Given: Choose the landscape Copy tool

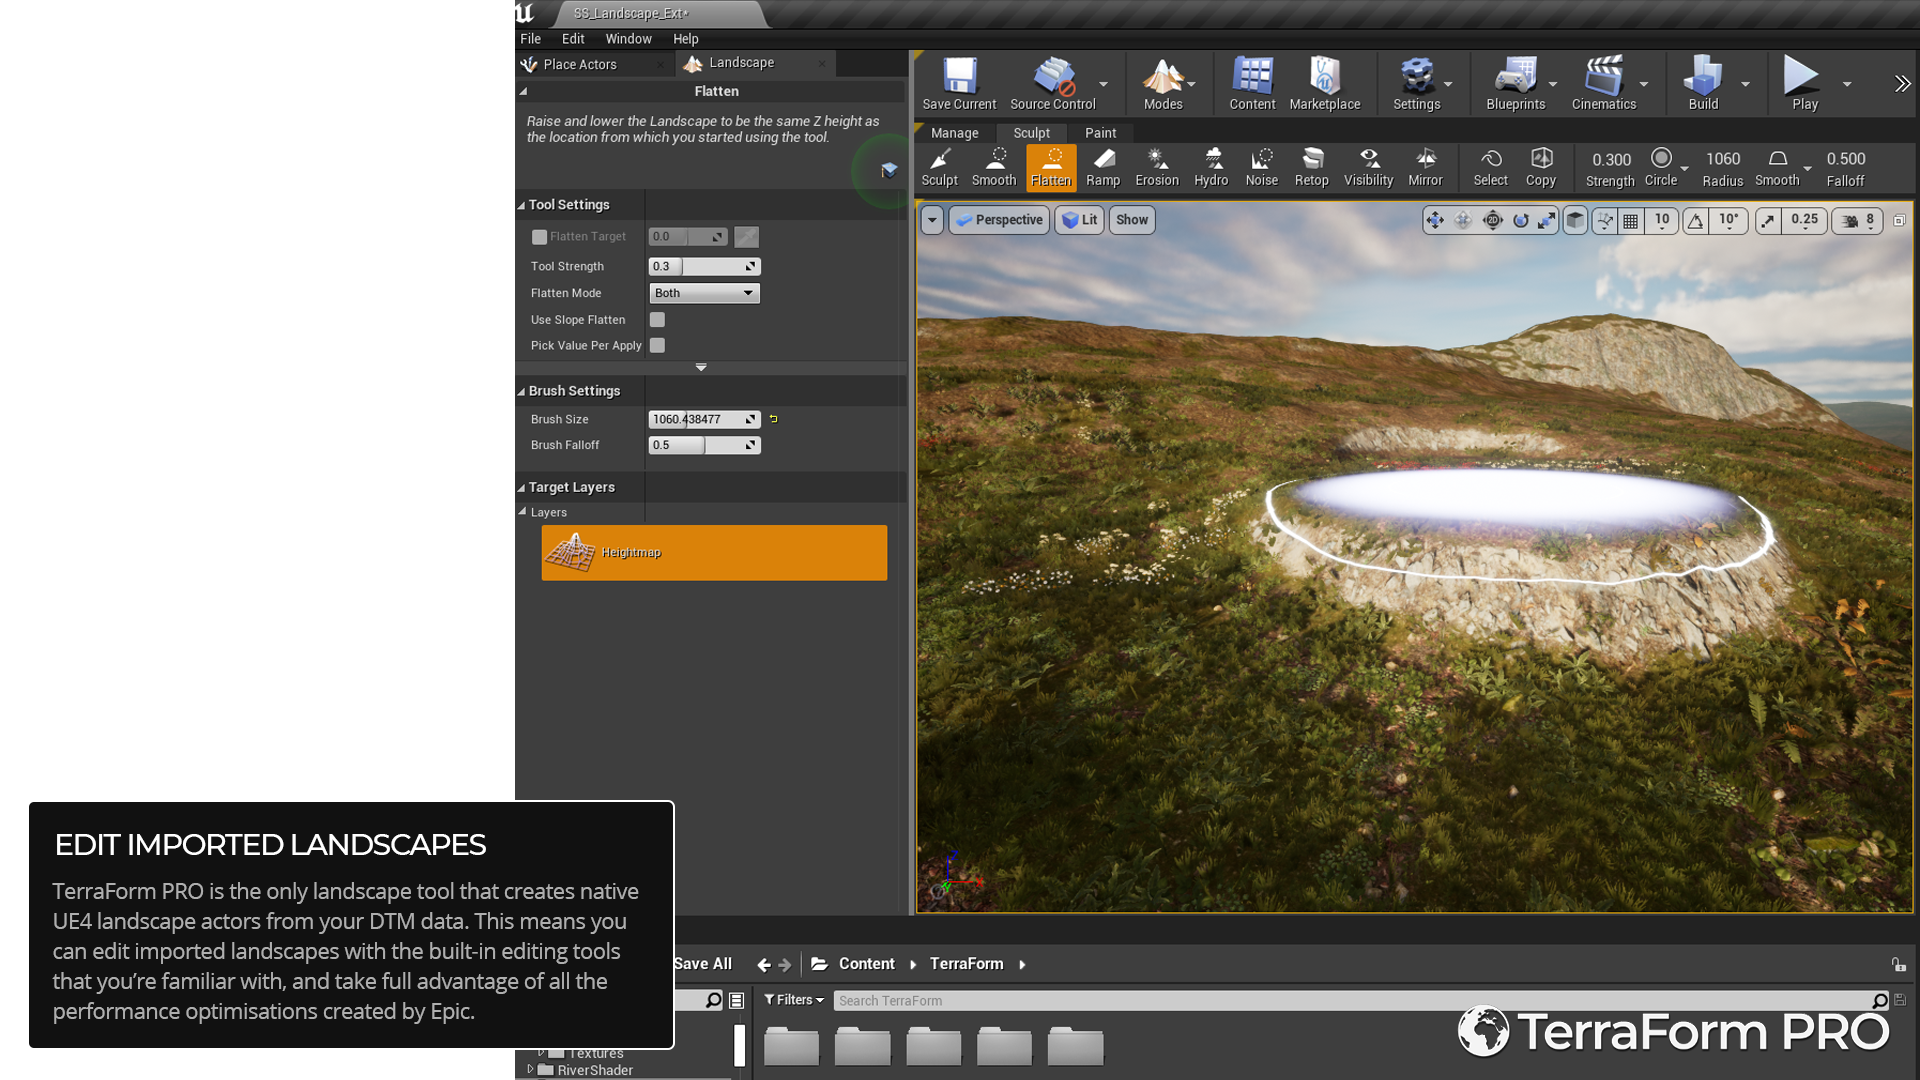Looking at the screenshot, I should 1541,168.
